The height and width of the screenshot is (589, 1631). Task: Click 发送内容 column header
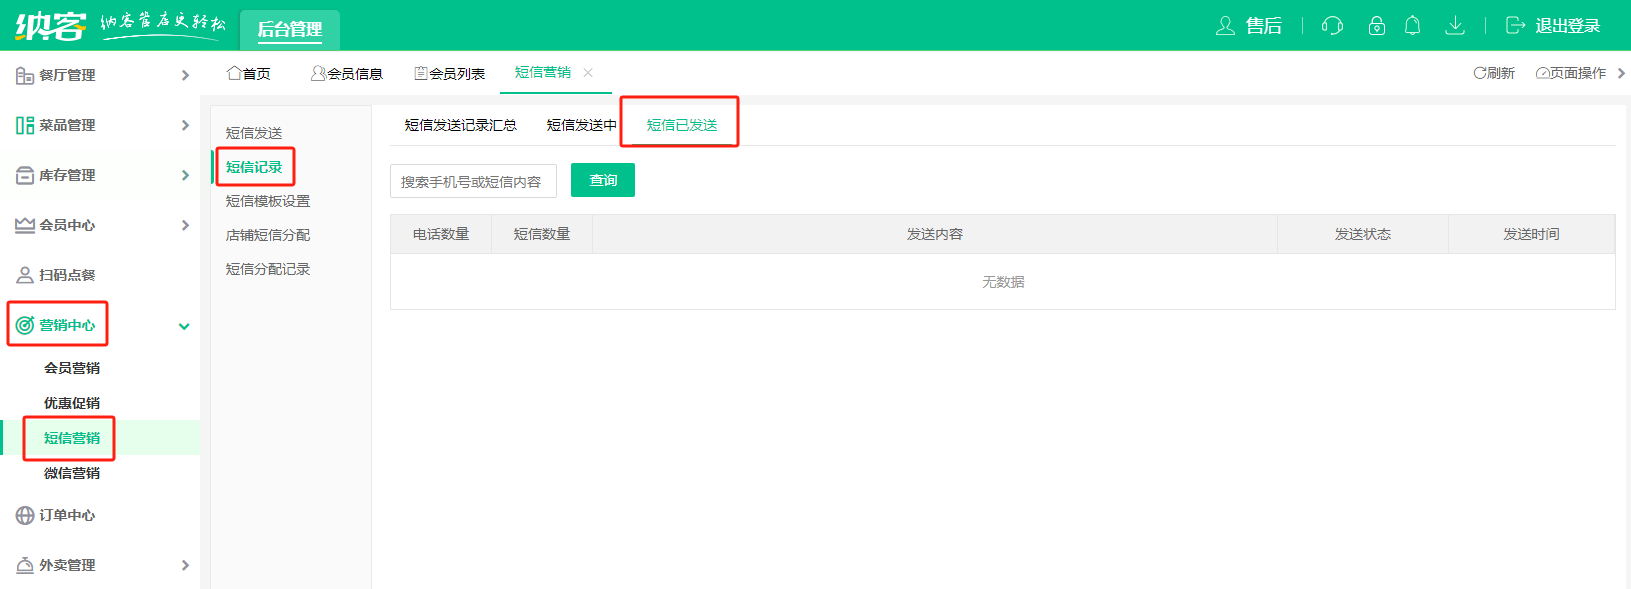point(935,234)
